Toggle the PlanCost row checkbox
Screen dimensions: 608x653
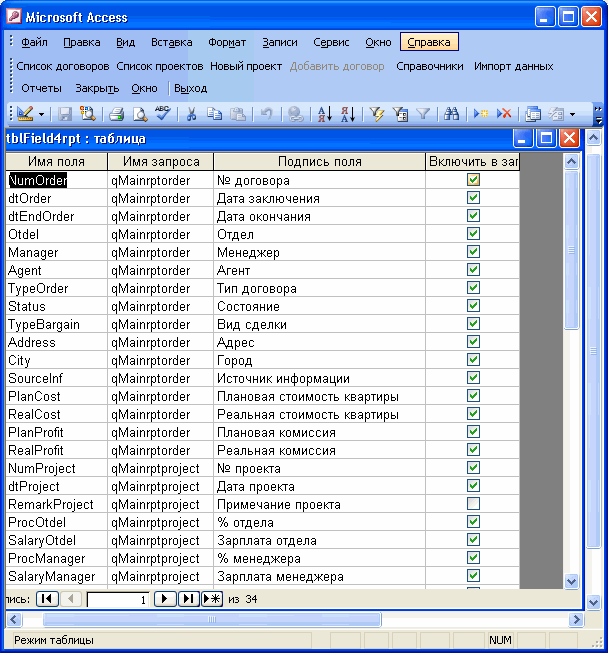tap(473, 396)
